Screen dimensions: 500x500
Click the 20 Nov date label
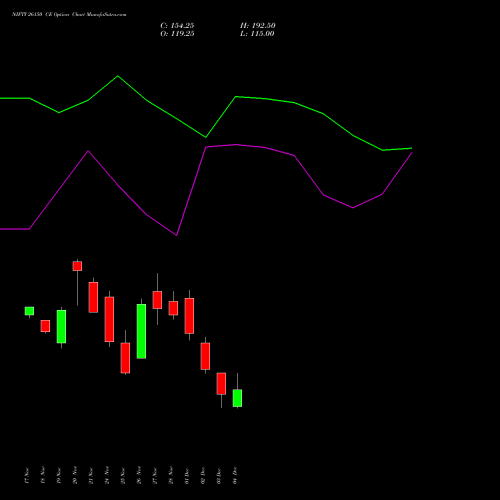tap(75, 475)
